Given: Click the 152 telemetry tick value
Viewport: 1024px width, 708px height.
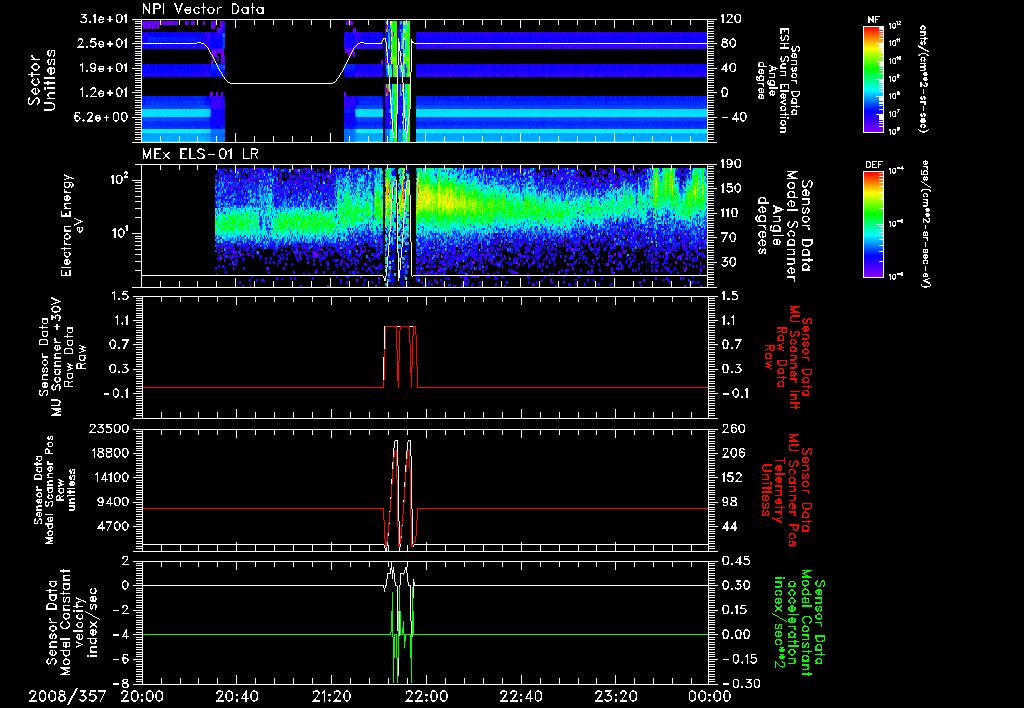Looking at the screenshot, I should [x=731, y=477].
